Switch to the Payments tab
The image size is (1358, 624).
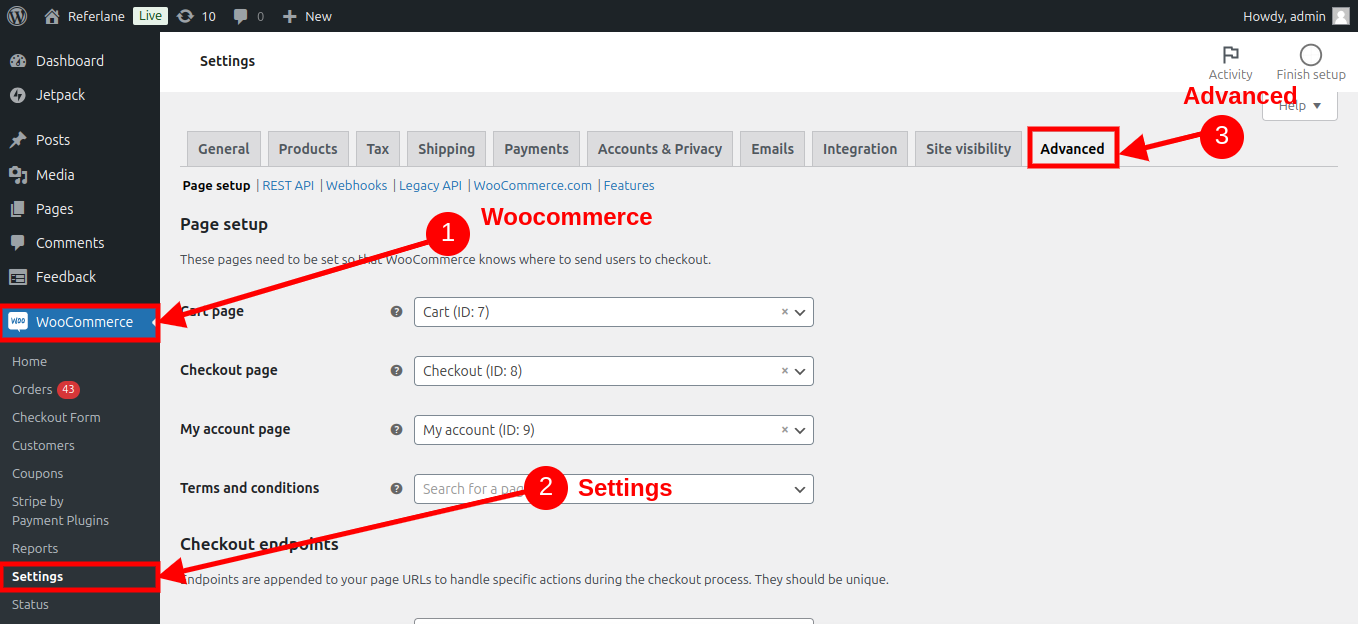click(536, 149)
